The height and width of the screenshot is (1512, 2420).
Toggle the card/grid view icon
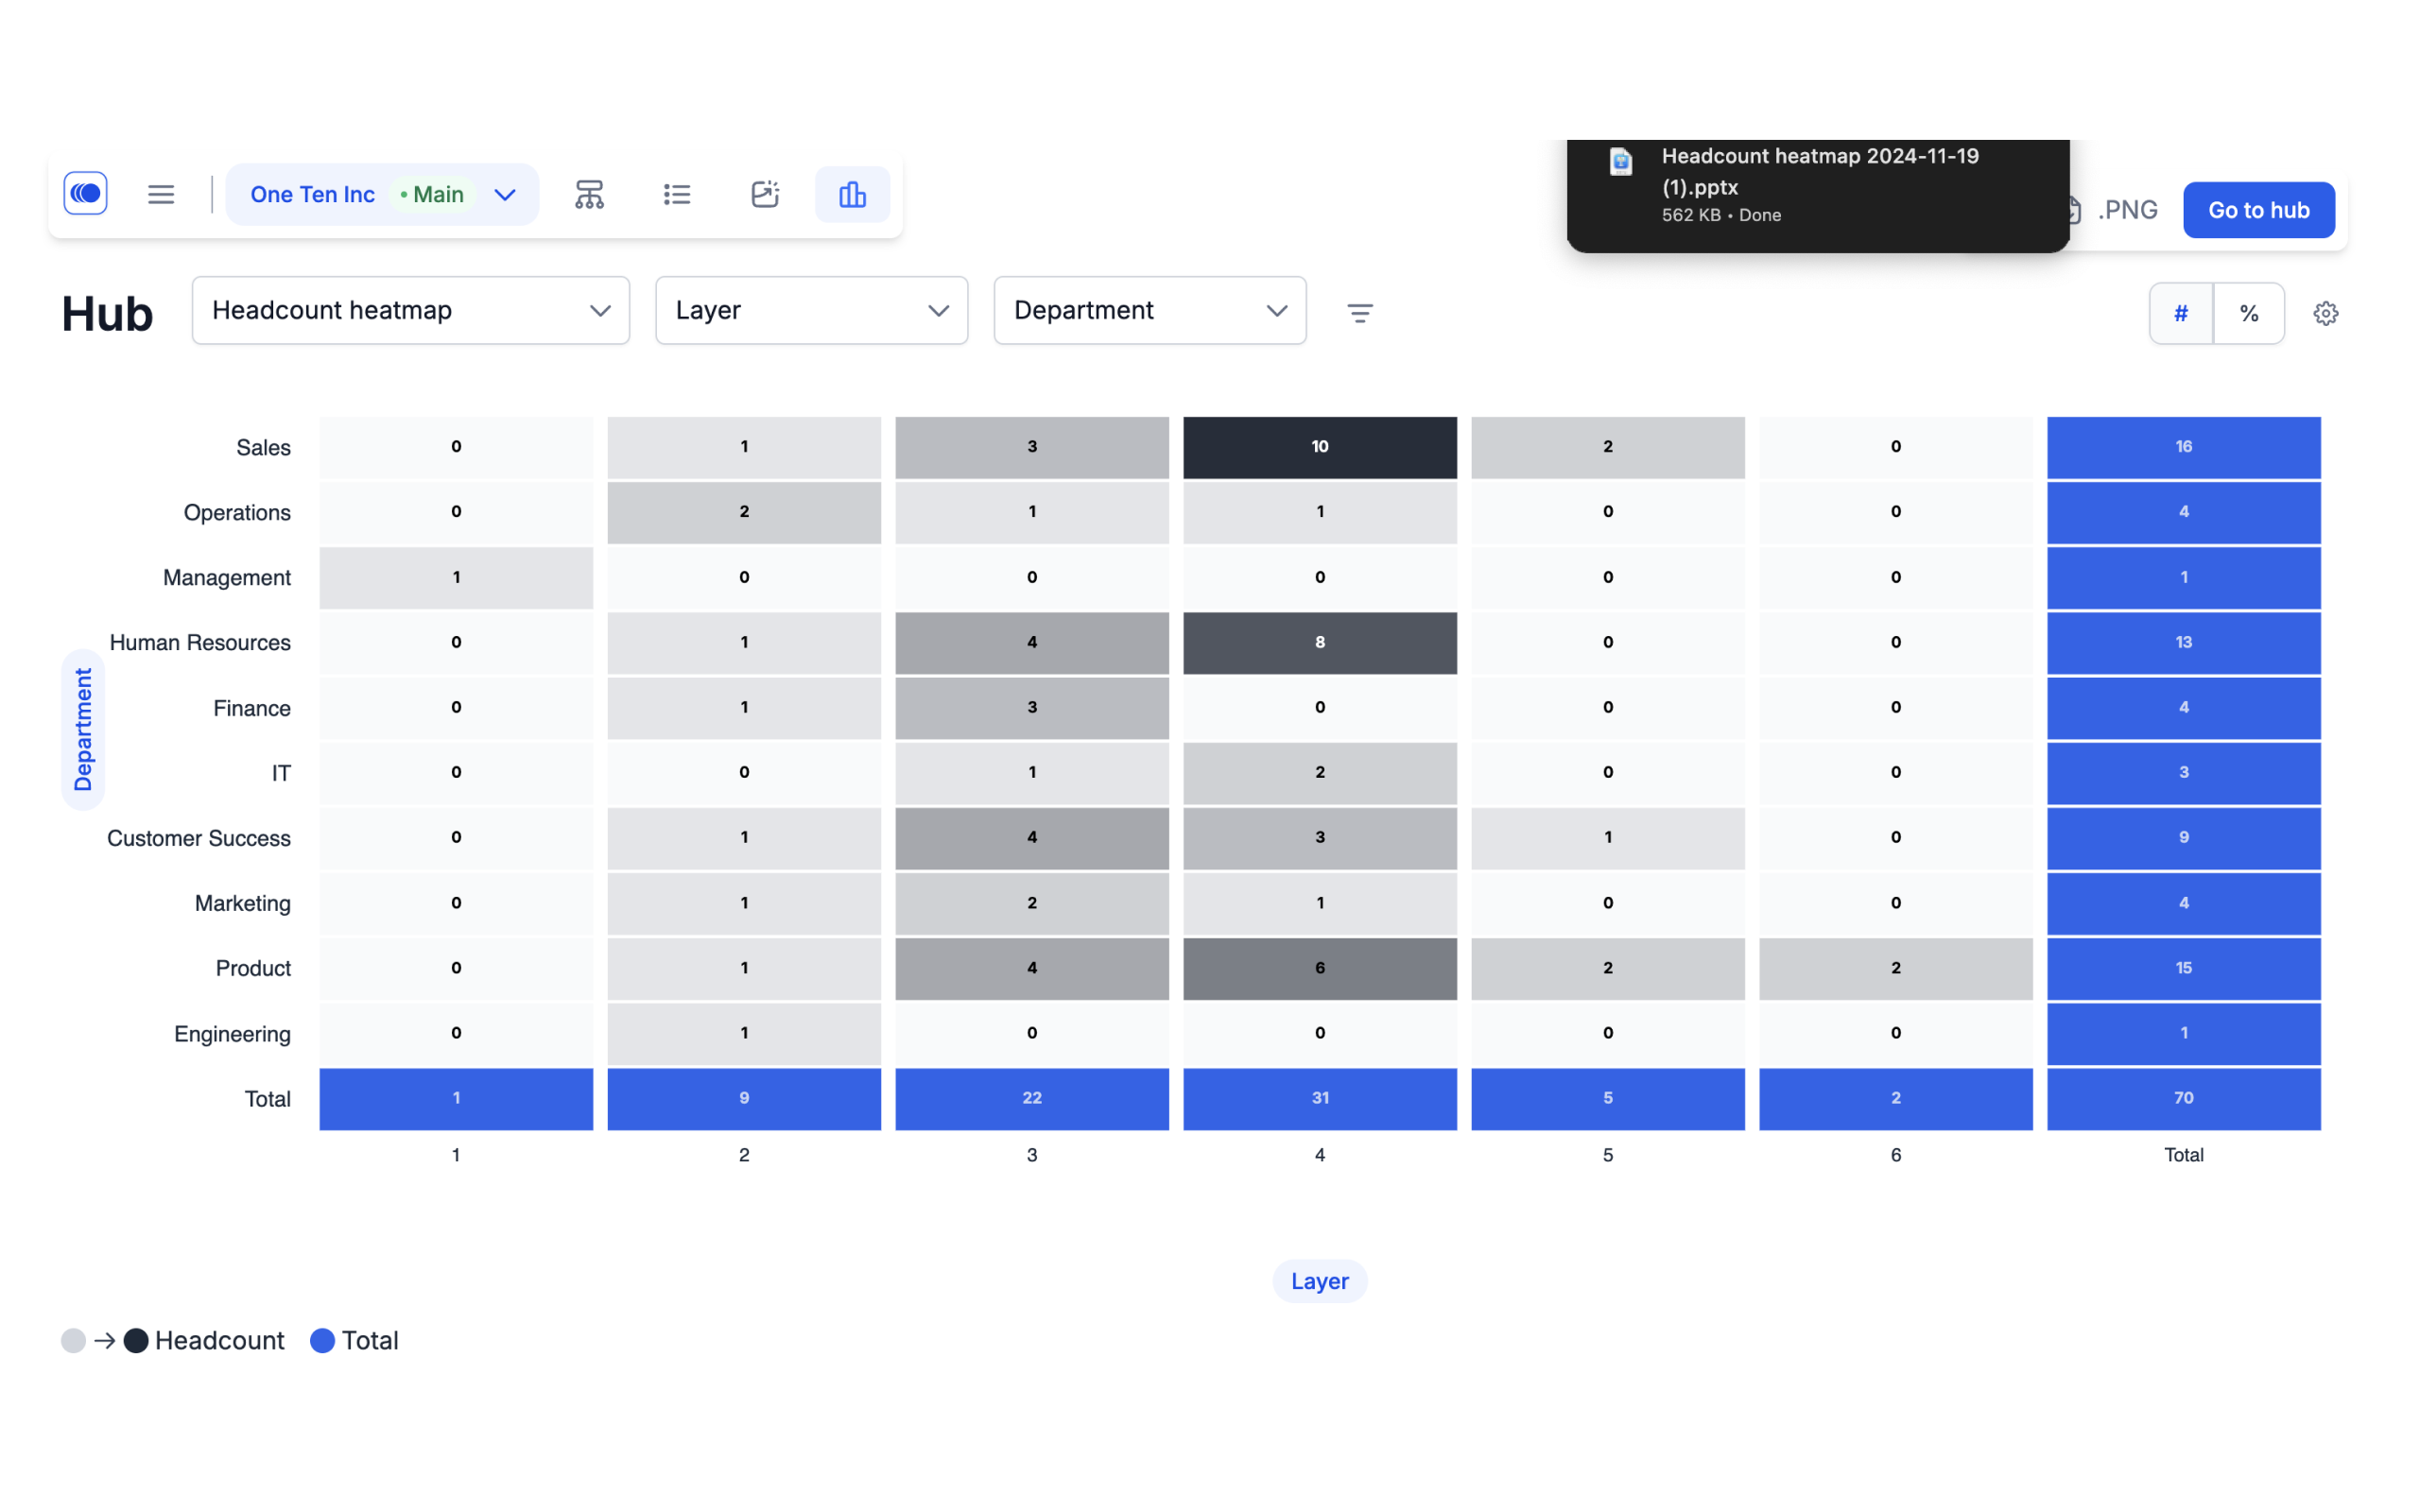tap(763, 194)
